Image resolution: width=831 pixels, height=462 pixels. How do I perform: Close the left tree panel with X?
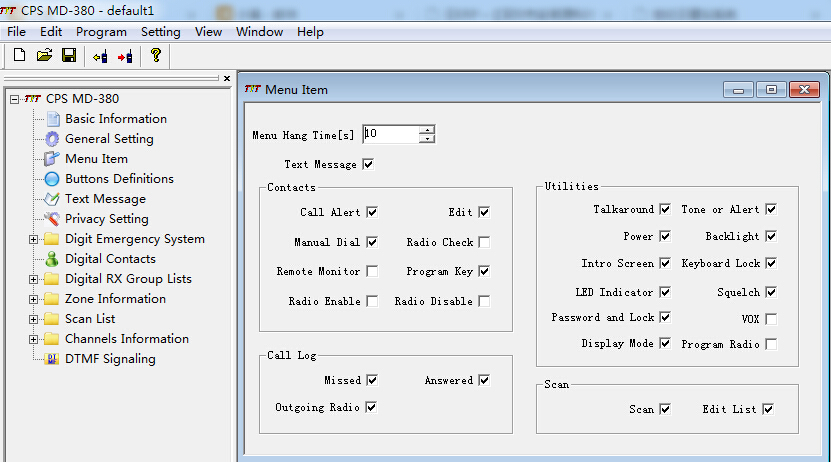[227, 78]
